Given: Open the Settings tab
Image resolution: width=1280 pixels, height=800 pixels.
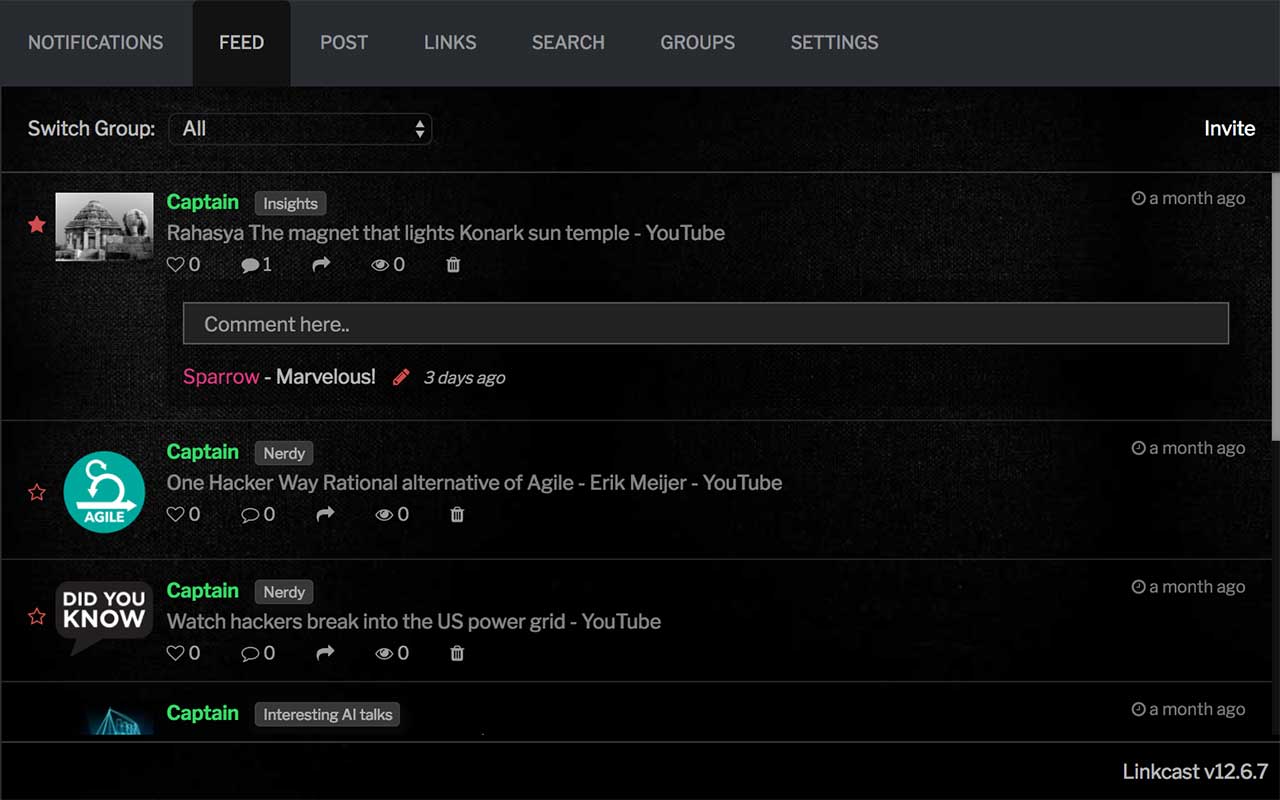Looking at the screenshot, I should pyautogui.click(x=834, y=43).
